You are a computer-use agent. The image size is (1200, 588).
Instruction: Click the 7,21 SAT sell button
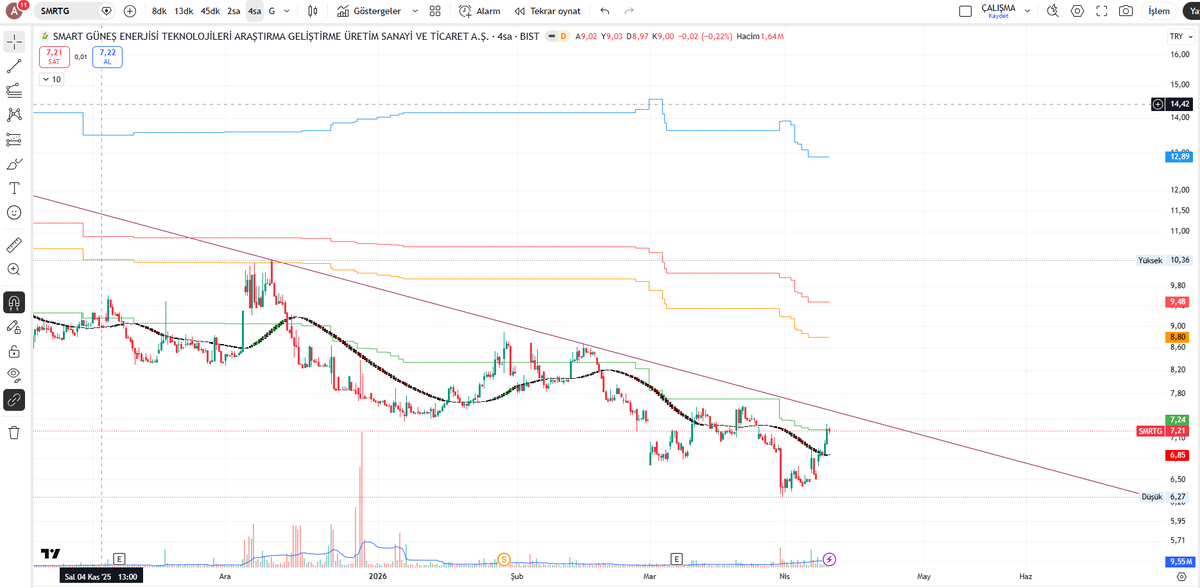pos(54,56)
